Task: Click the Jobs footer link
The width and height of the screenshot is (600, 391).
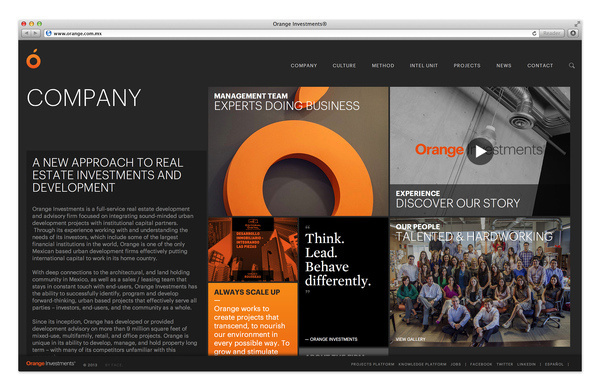Action: [x=455, y=364]
